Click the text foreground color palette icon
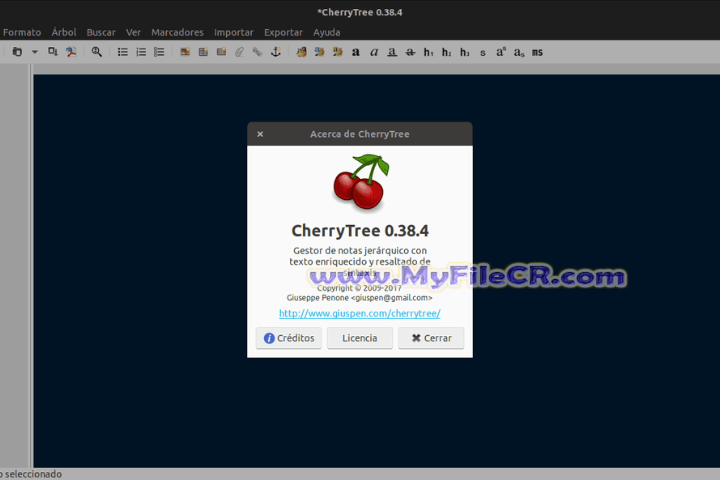This screenshot has height=480, width=720. 301,52
